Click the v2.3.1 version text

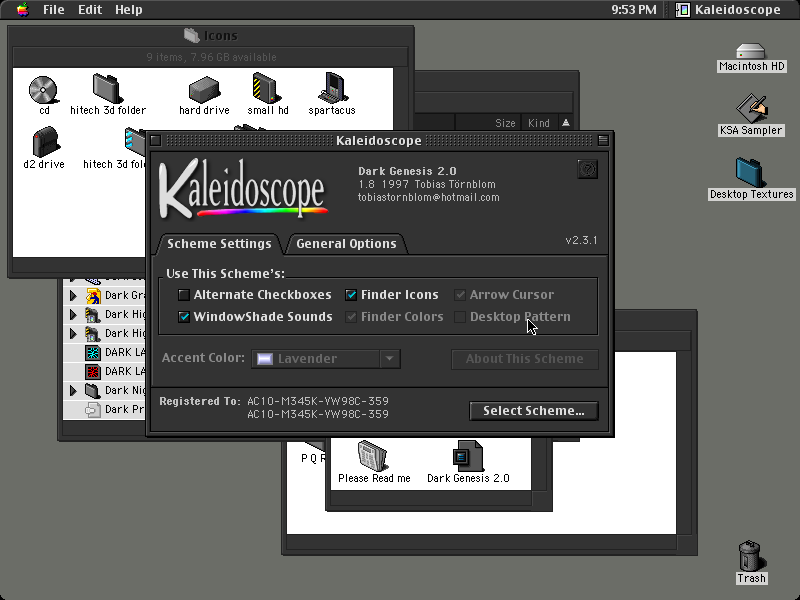581,240
